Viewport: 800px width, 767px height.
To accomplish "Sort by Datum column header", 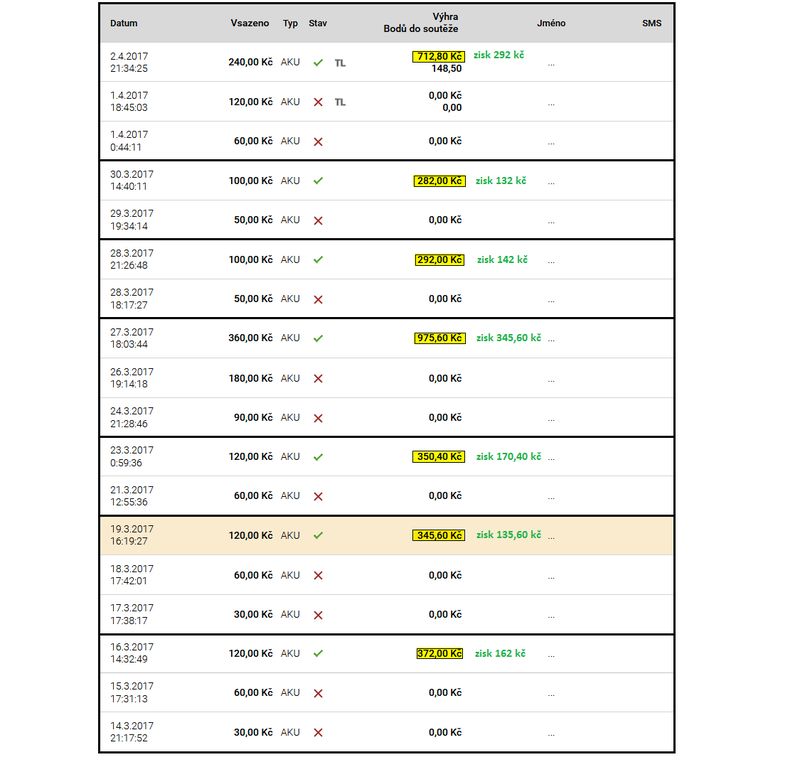I will pyautogui.click(x=124, y=23).
